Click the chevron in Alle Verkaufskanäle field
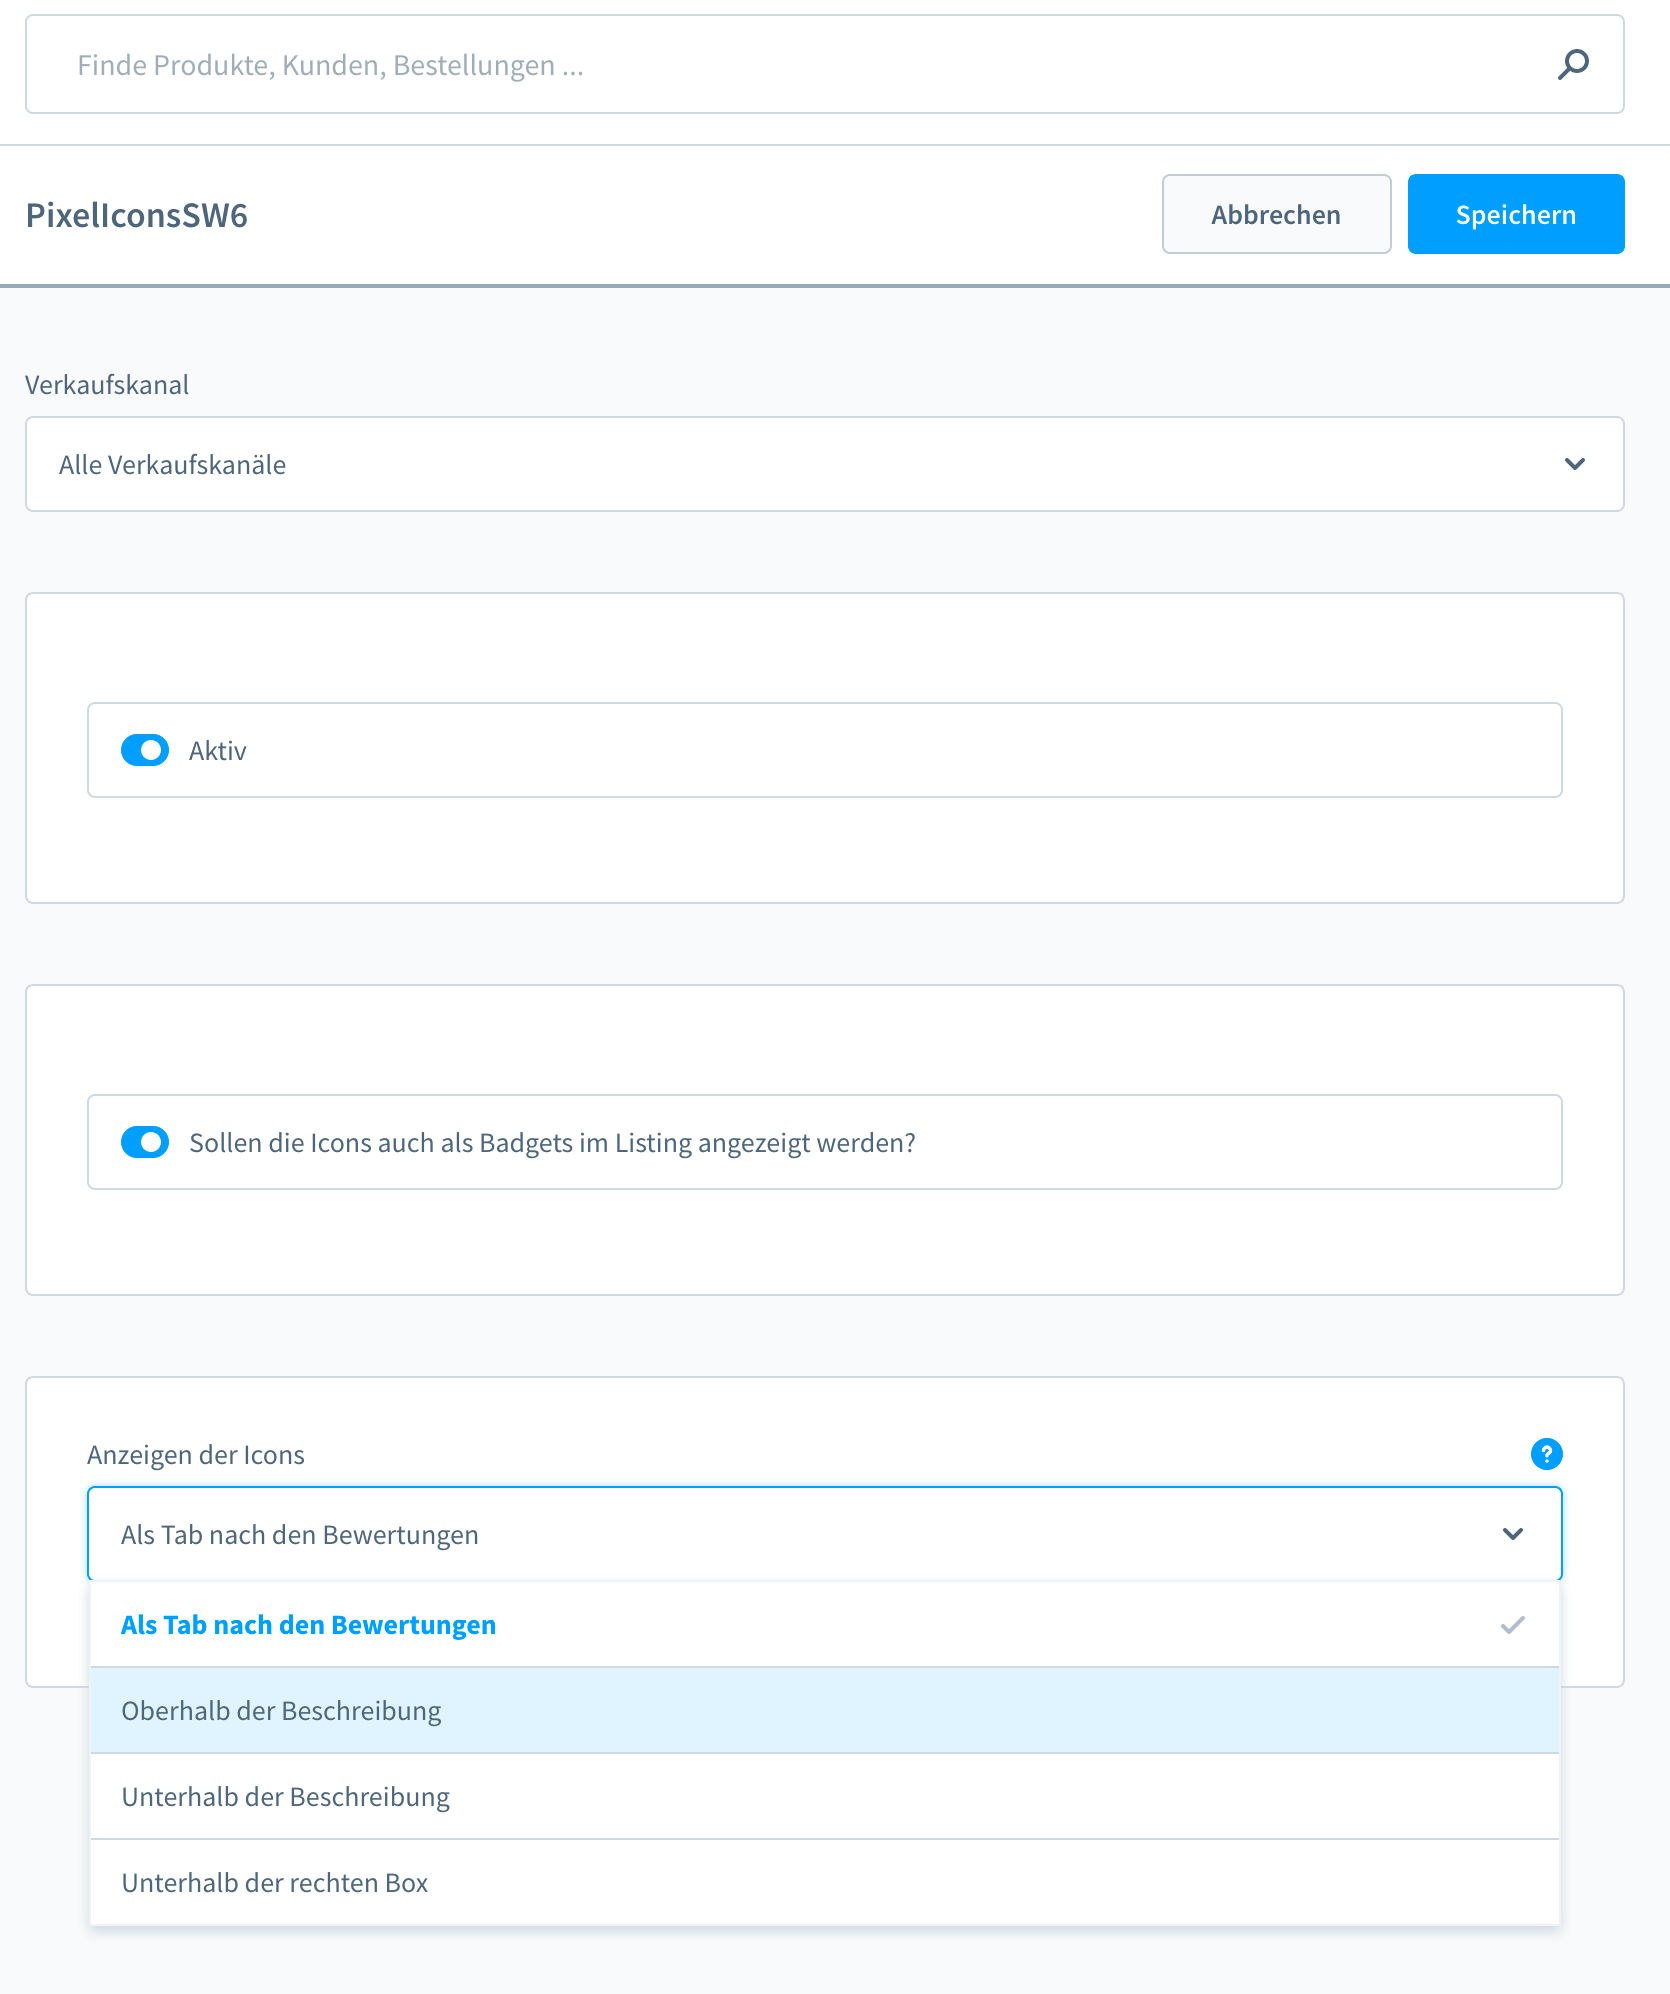This screenshot has width=1670, height=1994. 1574,464
